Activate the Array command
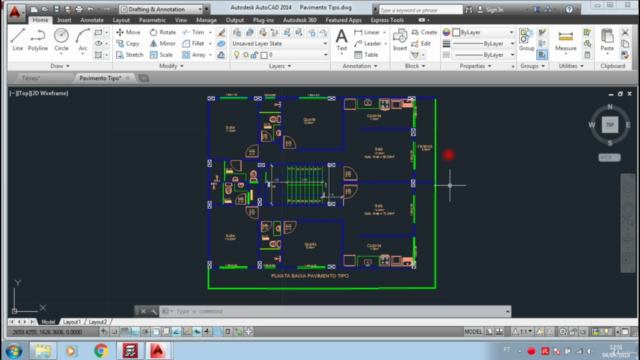Viewport: 640px width, 360px height. click(x=194, y=55)
